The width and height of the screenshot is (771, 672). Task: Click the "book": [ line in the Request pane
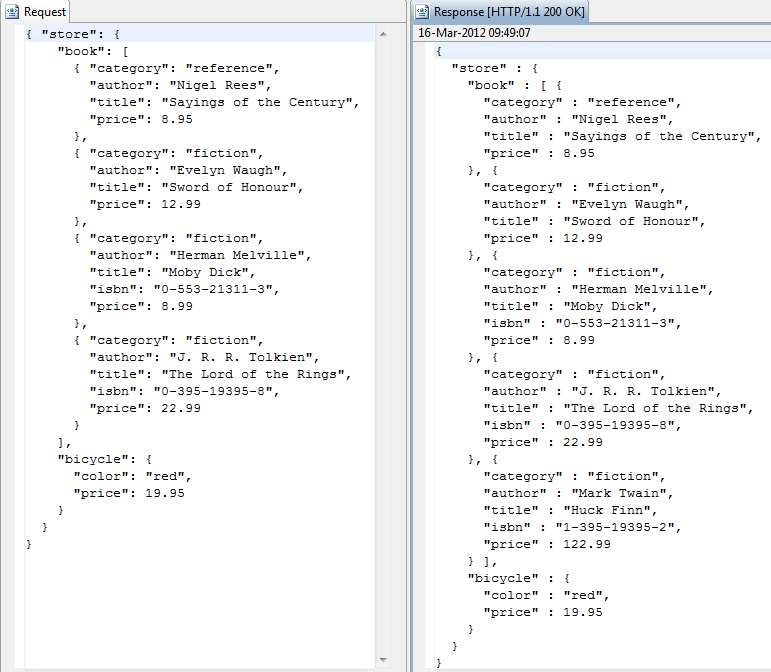tap(93, 52)
